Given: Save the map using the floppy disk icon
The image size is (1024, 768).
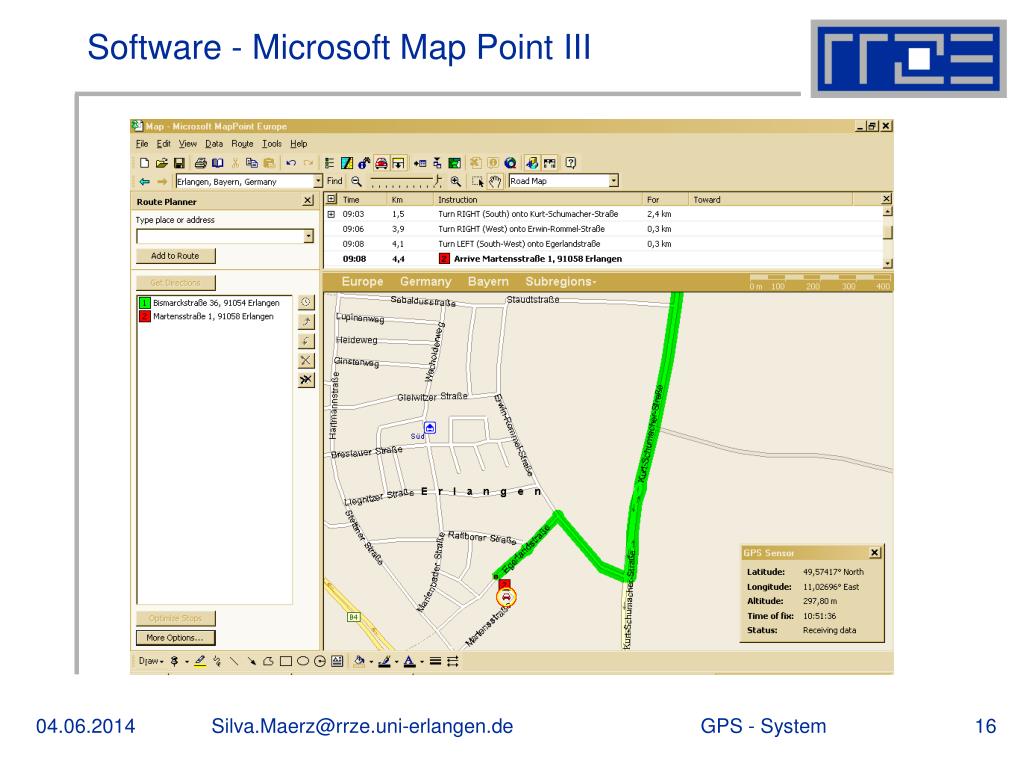Looking at the screenshot, I should tap(179, 163).
